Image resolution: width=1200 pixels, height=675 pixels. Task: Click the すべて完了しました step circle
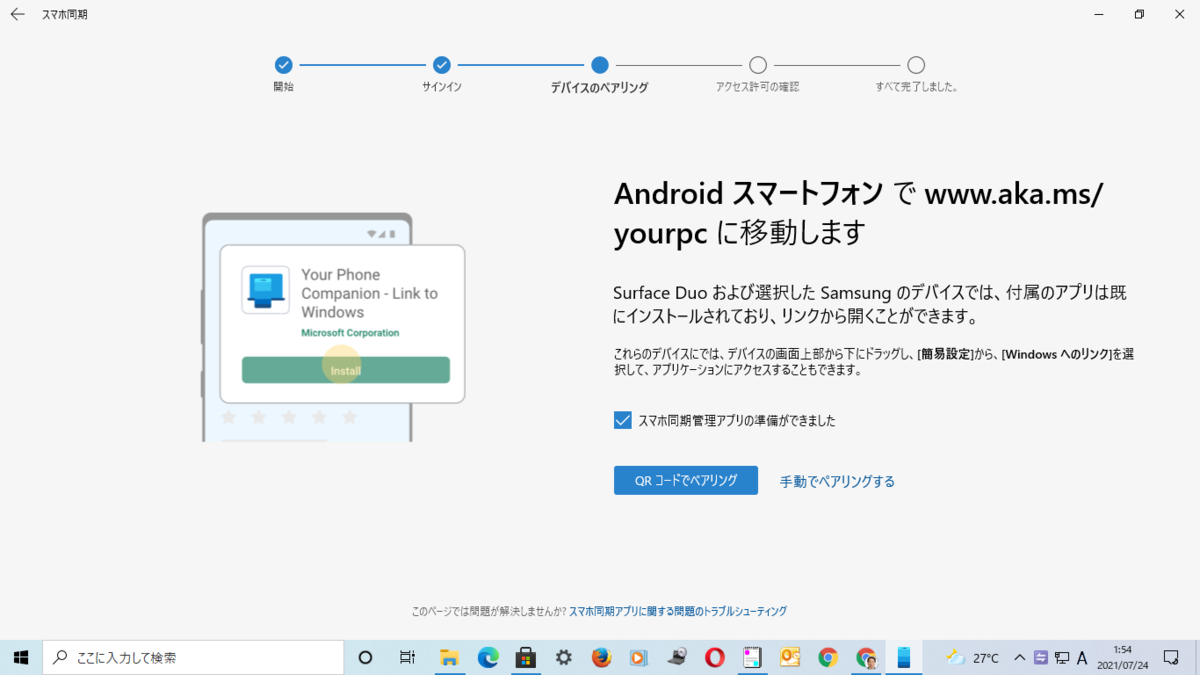[x=916, y=65]
